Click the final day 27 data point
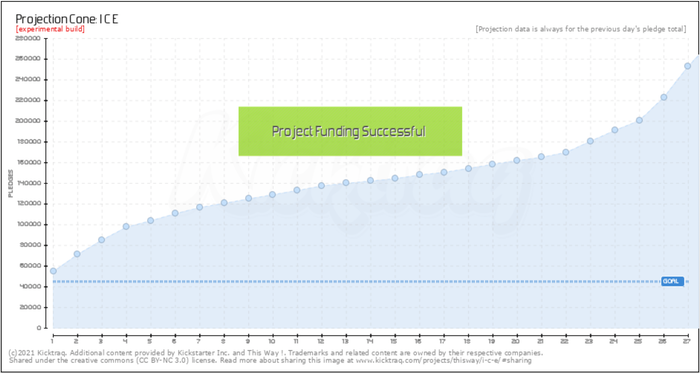 pyautogui.click(x=688, y=66)
